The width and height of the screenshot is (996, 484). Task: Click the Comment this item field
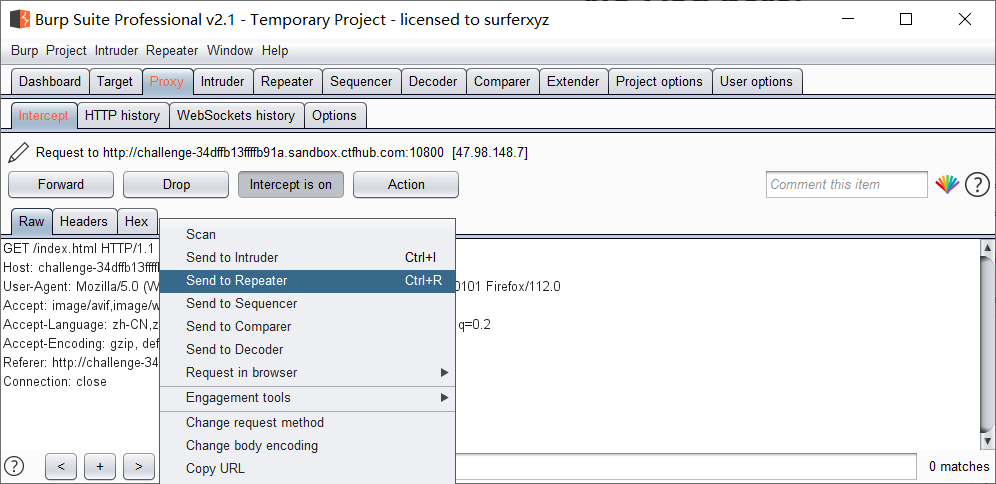pyautogui.click(x=847, y=185)
